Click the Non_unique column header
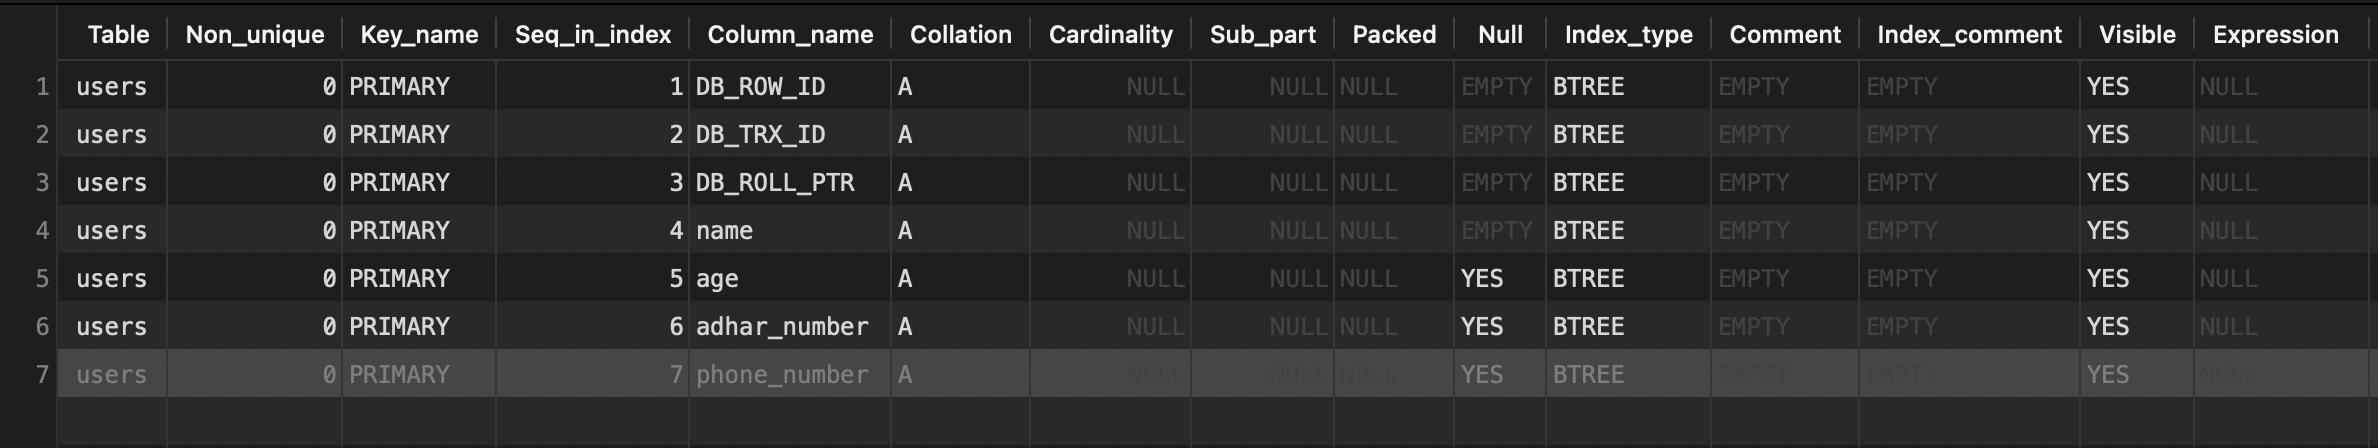 tap(255, 35)
